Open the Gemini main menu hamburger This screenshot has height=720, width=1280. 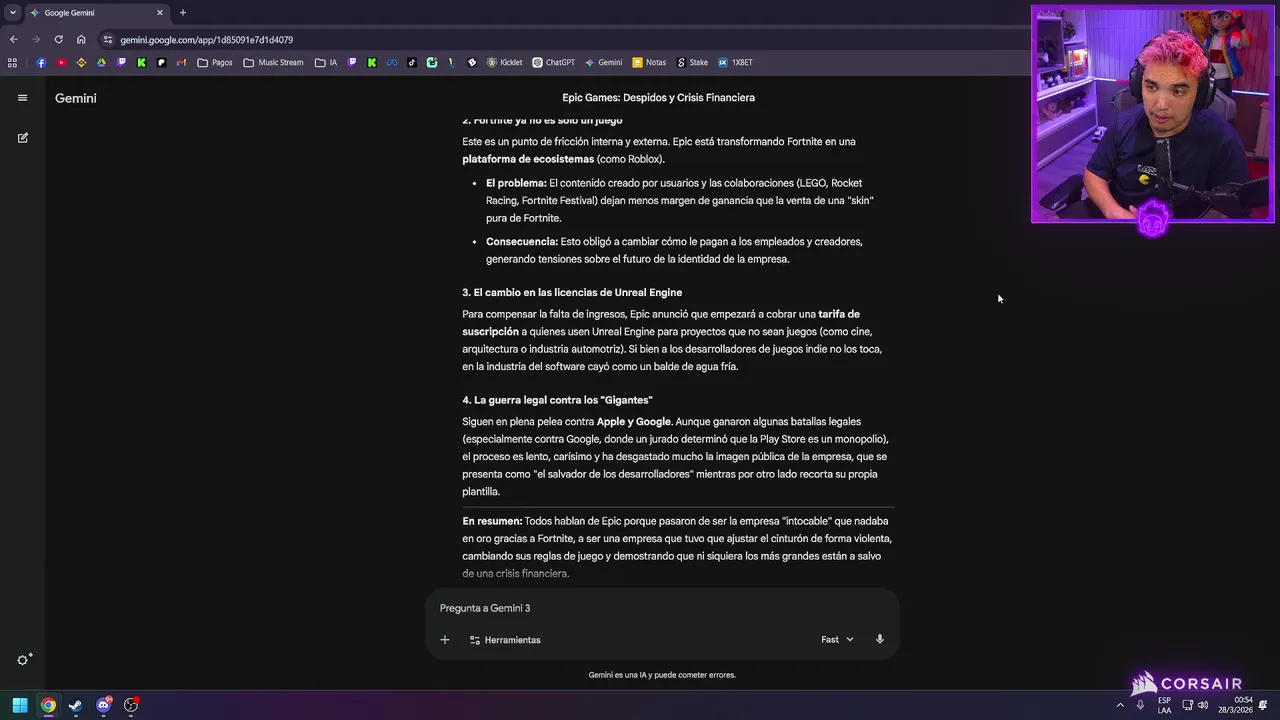tap(22, 98)
